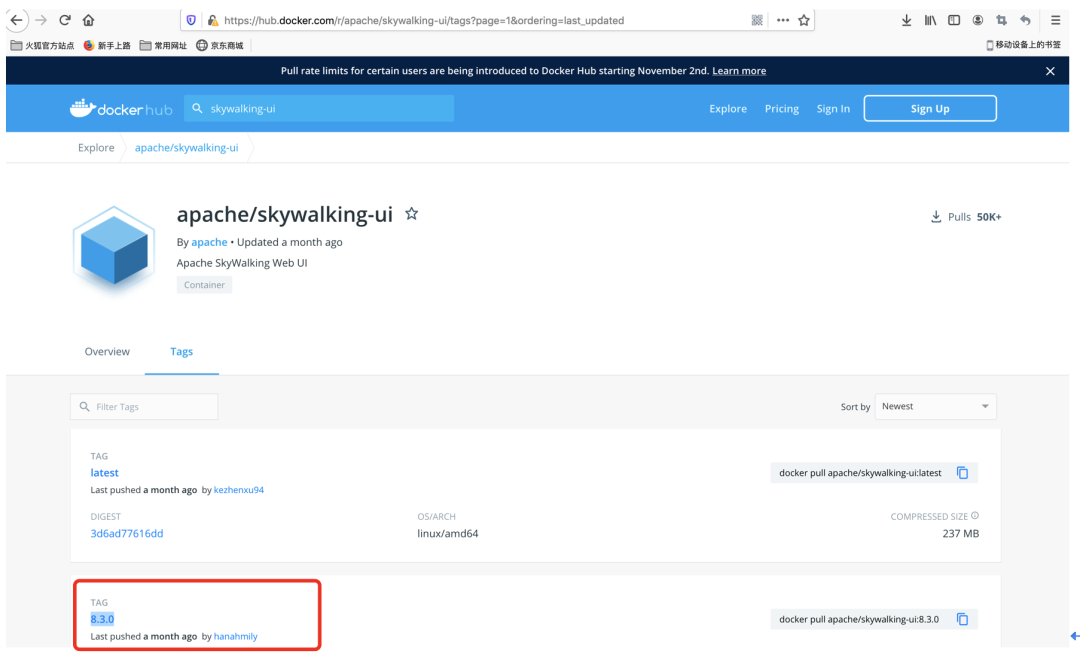Open the hanahmily user profile link
Screen dimensions: 1080x657
point(236,636)
